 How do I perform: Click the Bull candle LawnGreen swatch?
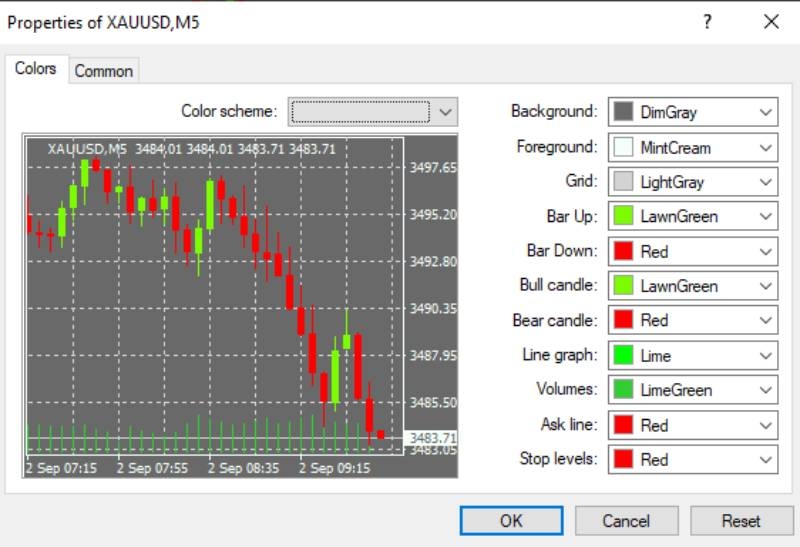click(623, 286)
